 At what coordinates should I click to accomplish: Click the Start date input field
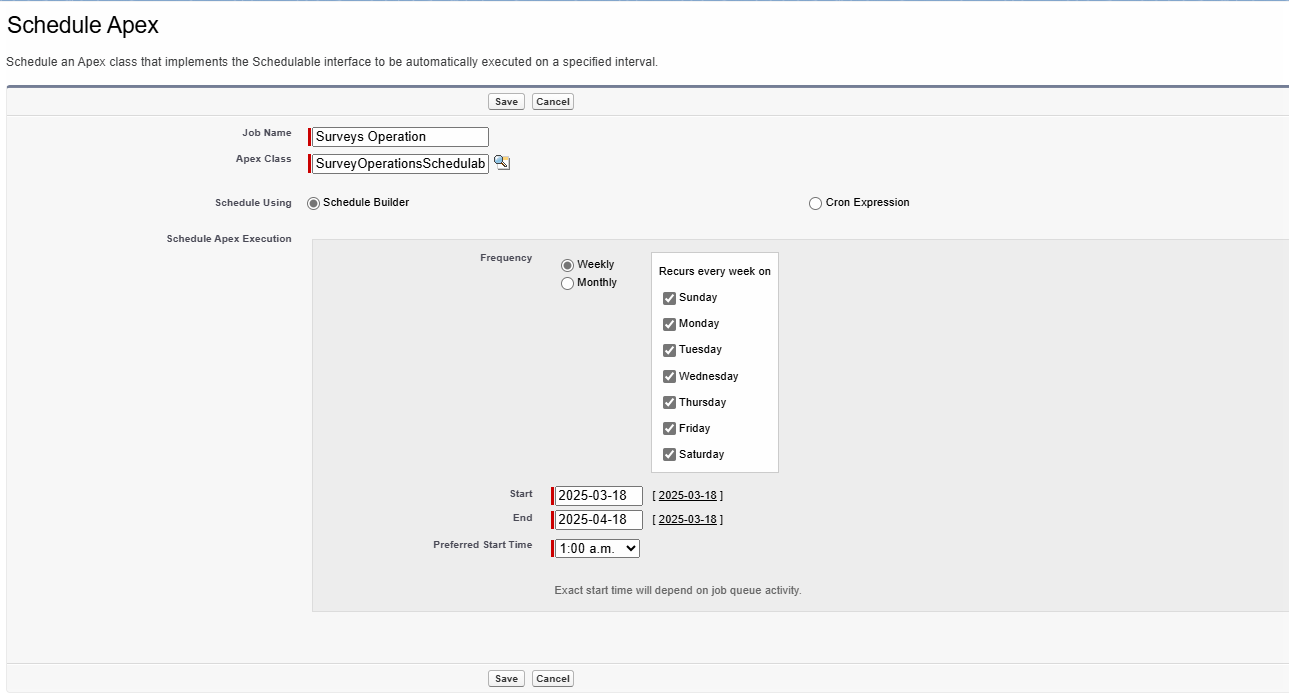[x=598, y=494]
